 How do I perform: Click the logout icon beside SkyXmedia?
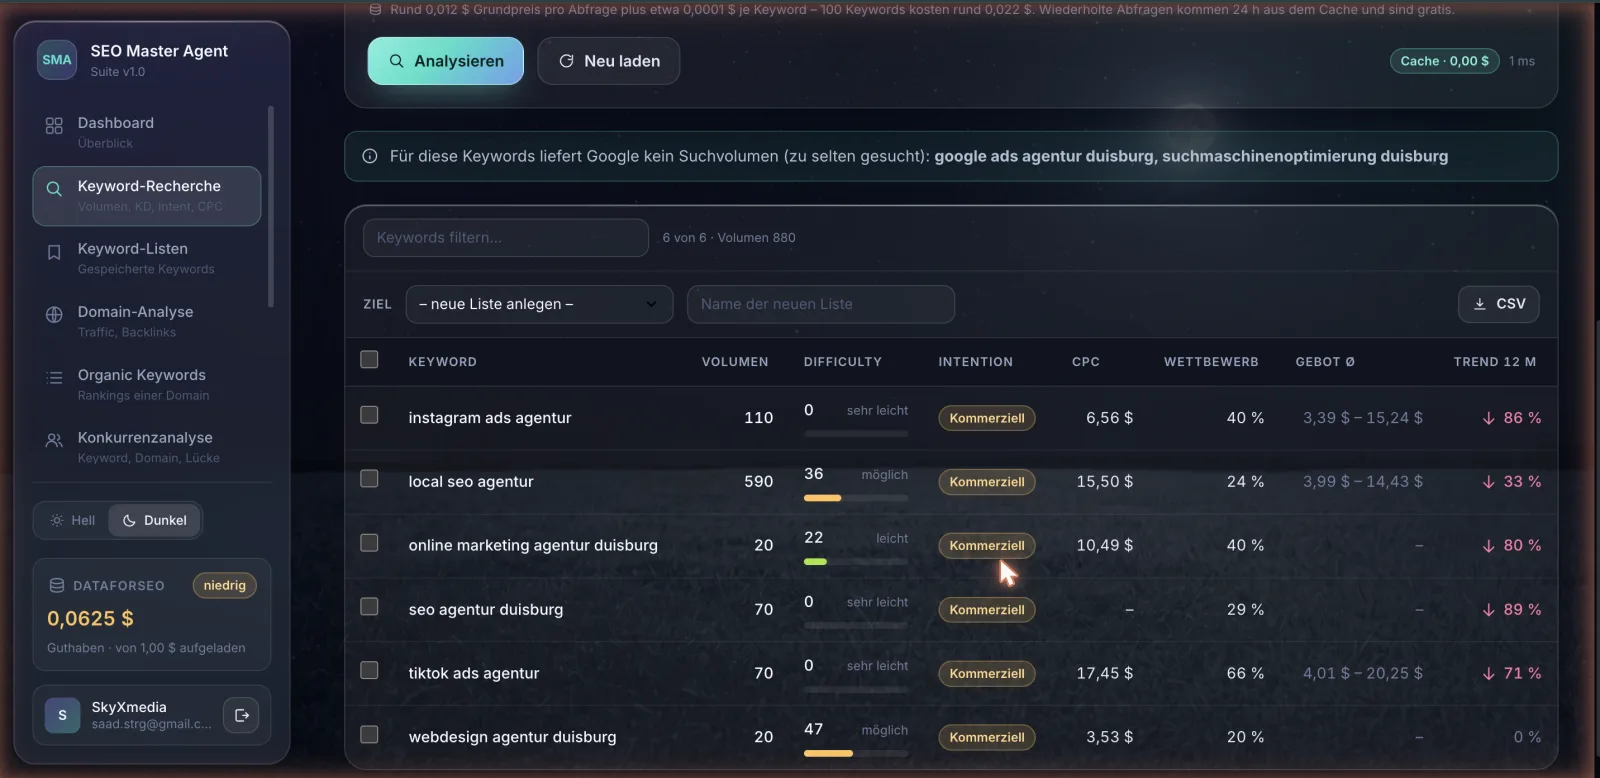click(x=241, y=715)
